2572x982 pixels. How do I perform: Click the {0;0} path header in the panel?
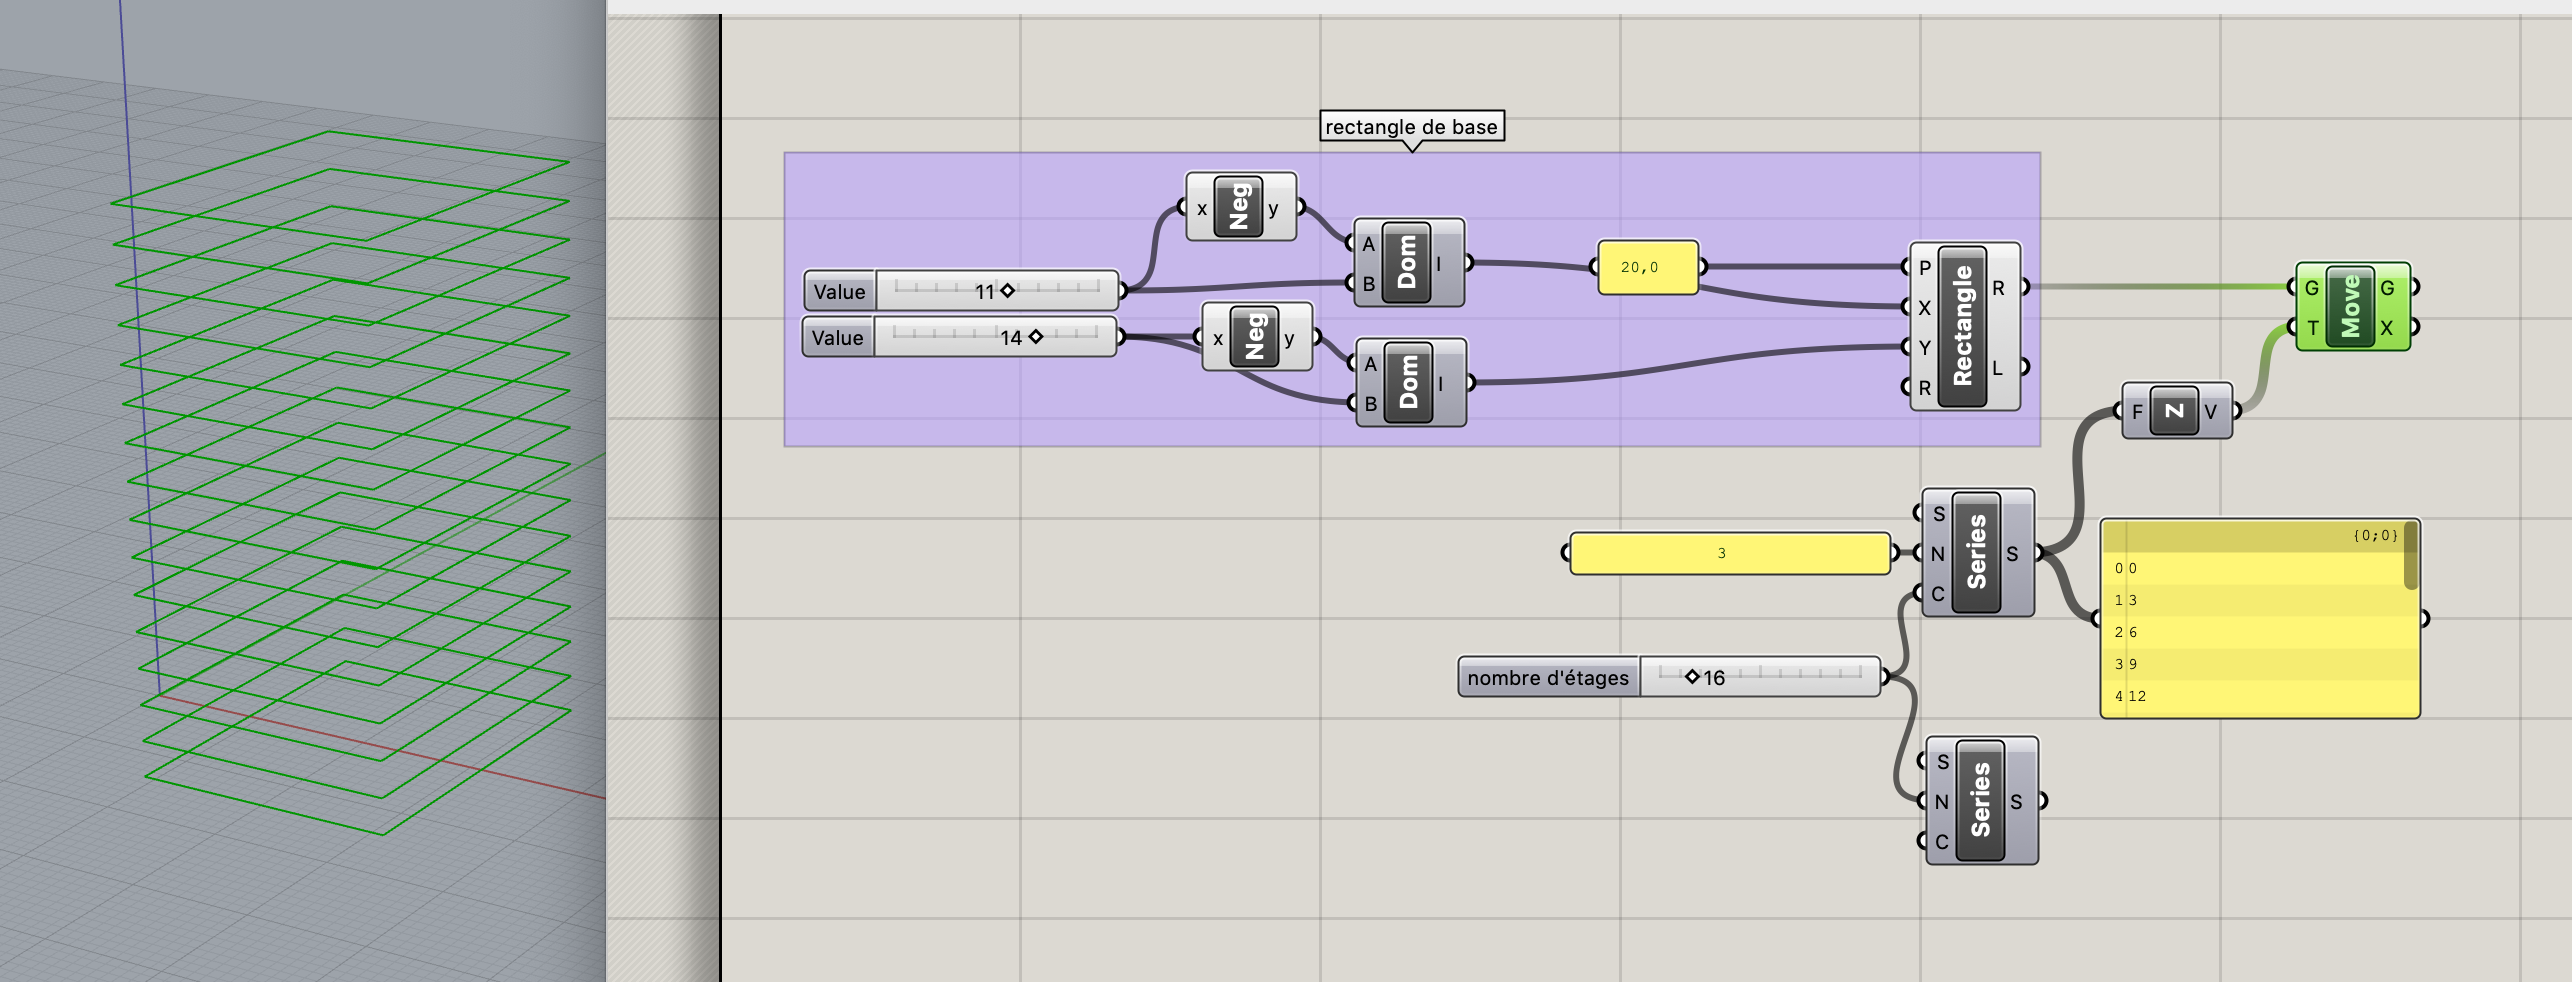pyautogui.click(x=2373, y=536)
